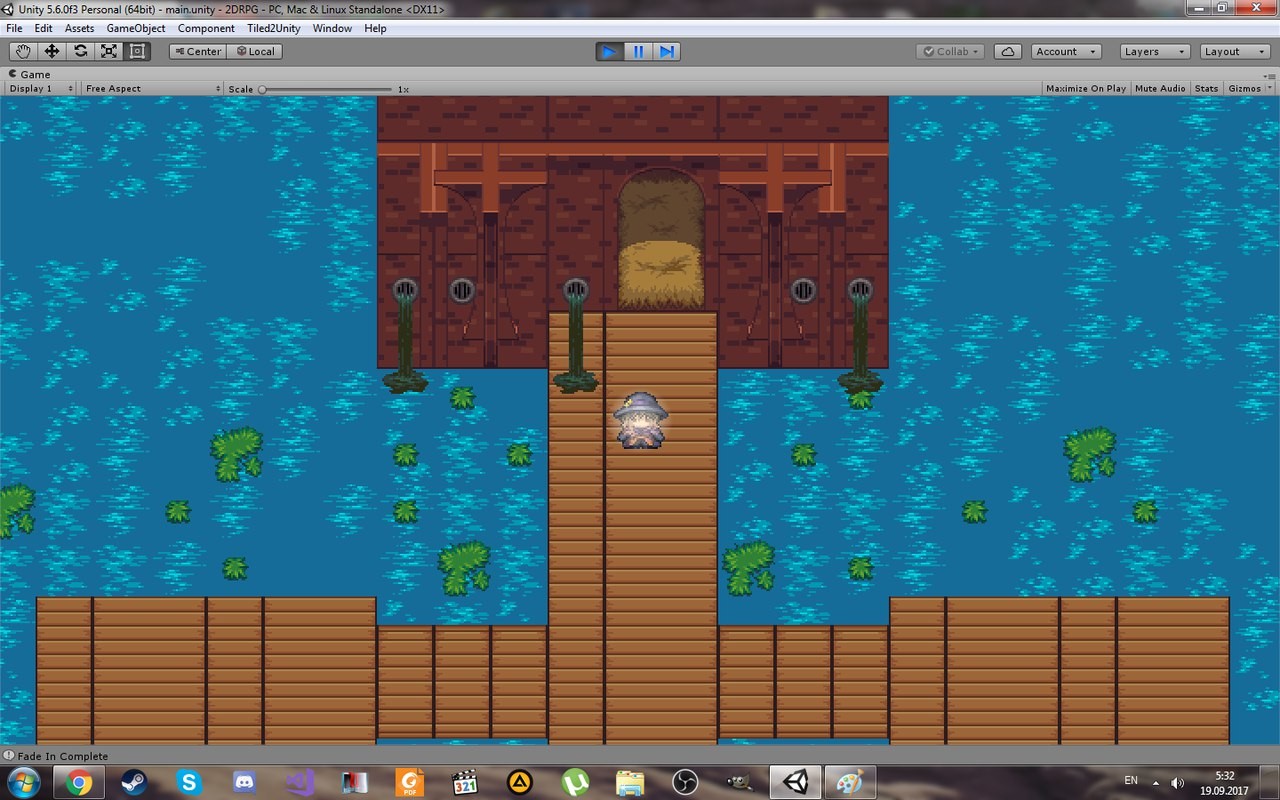The image size is (1280, 800).
Task: Open the Free Aspect resolution dropdown
Action: 150,88
